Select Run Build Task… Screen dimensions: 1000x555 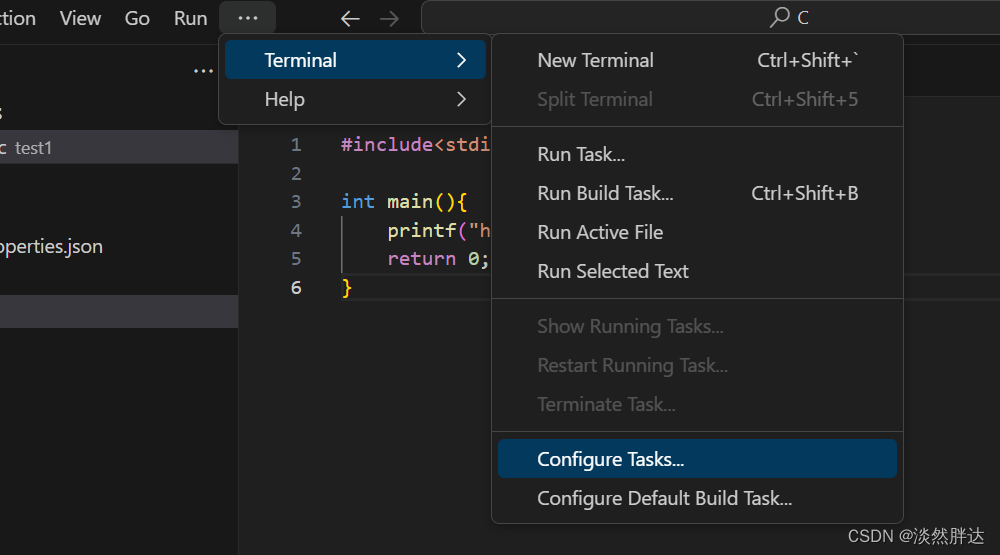click(x=605, y=193)
